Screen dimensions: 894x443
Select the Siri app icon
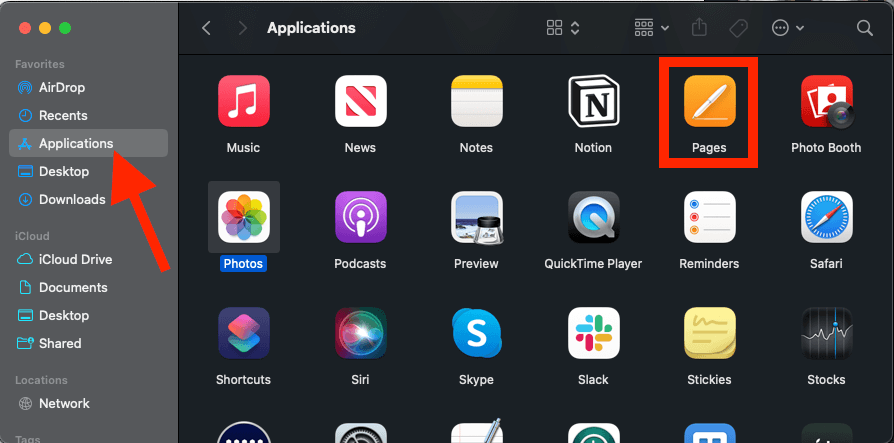click(360, 333)
